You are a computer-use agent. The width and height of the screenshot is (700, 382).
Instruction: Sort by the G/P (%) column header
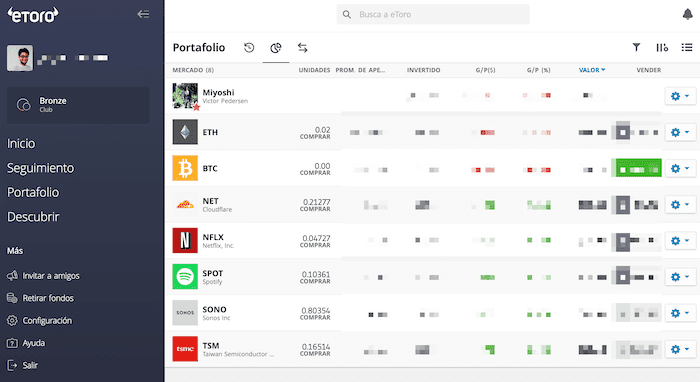point(538,70)
